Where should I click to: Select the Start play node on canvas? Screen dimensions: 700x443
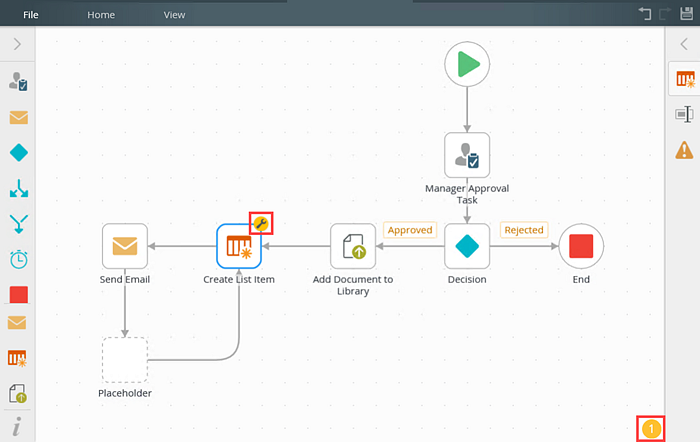tap(467, 64)
